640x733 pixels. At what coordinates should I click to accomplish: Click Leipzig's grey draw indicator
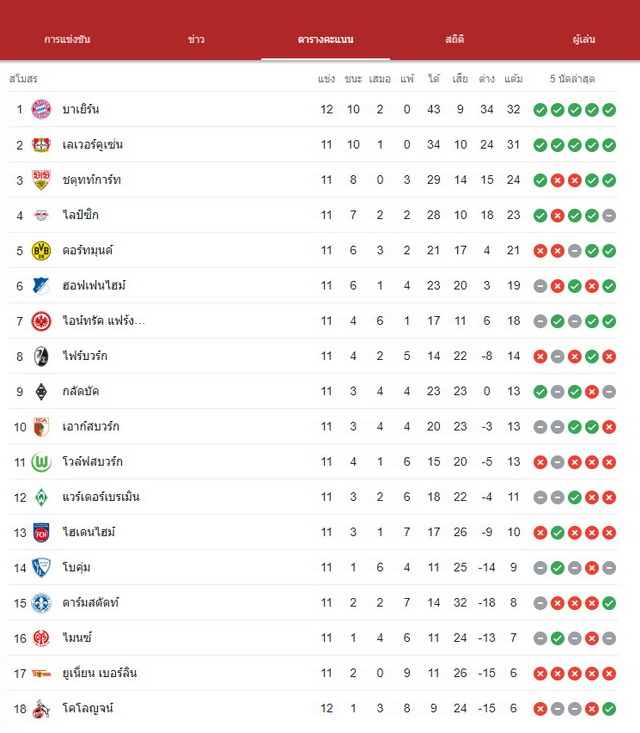click(x=609, y=216)
